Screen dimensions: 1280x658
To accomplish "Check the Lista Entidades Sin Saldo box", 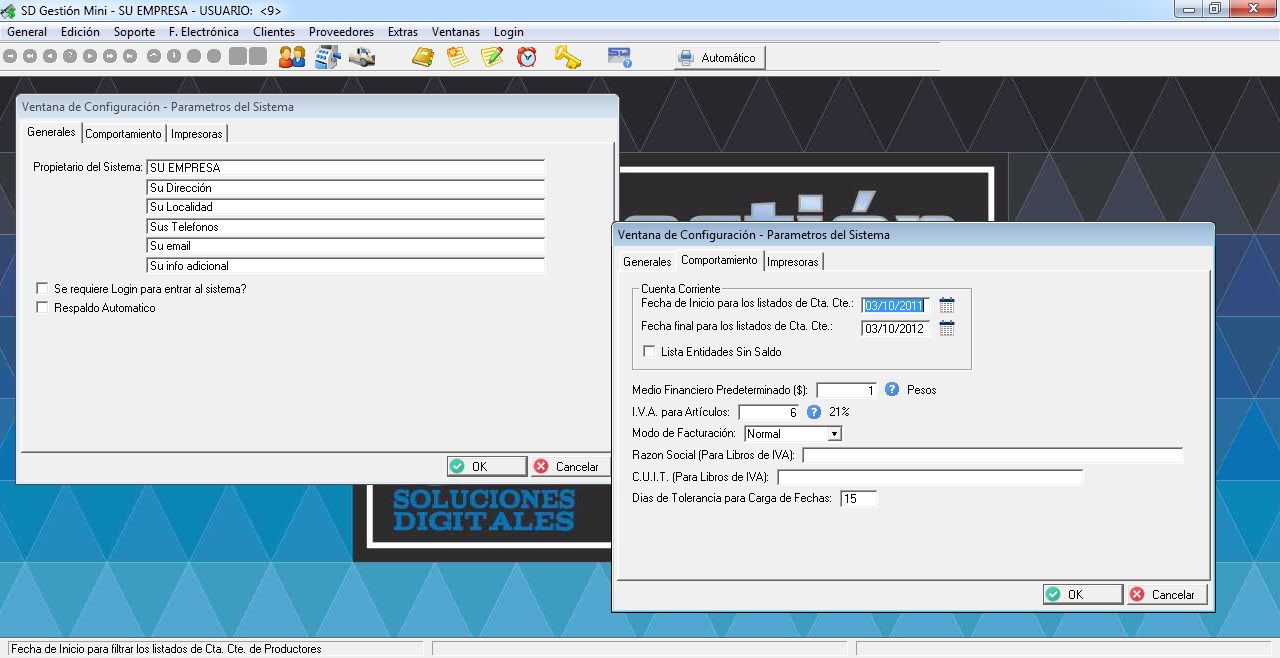I will click(649, 352).
